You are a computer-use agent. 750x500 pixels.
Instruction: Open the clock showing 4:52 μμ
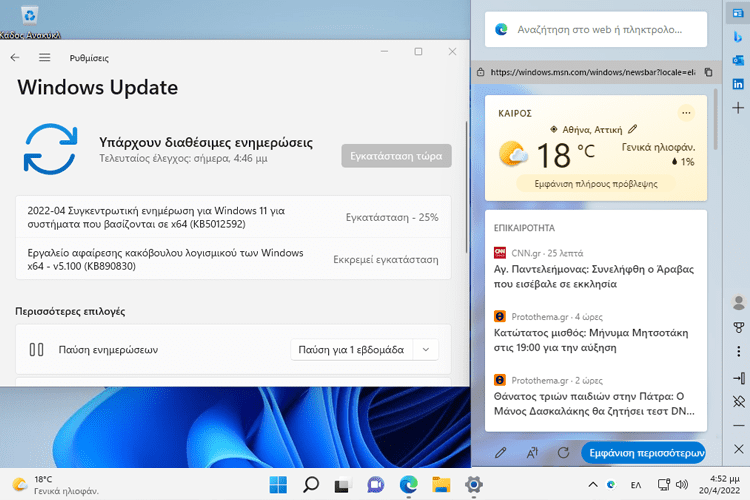pyautogui.click(x=719, y=484)
